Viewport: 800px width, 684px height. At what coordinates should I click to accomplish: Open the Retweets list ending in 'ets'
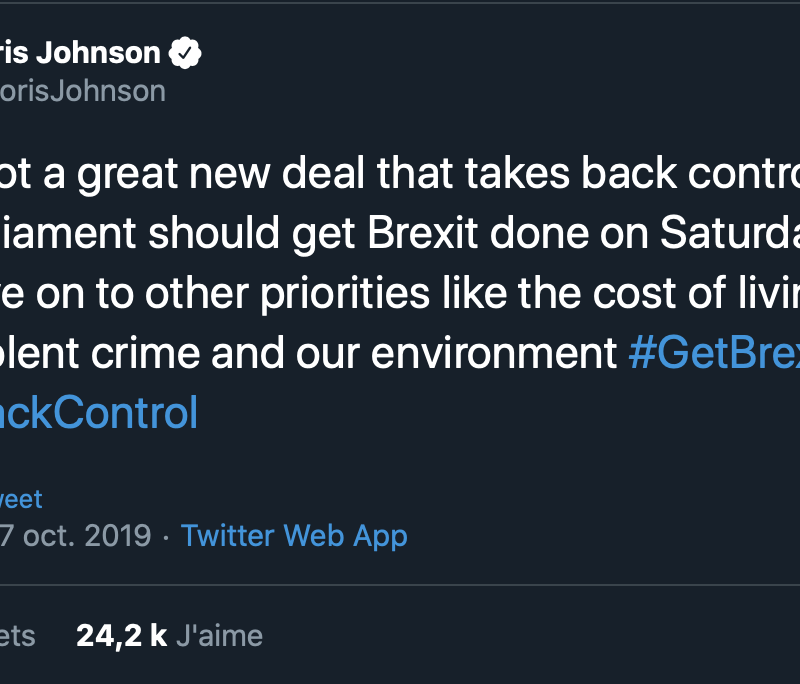[17, 636]
